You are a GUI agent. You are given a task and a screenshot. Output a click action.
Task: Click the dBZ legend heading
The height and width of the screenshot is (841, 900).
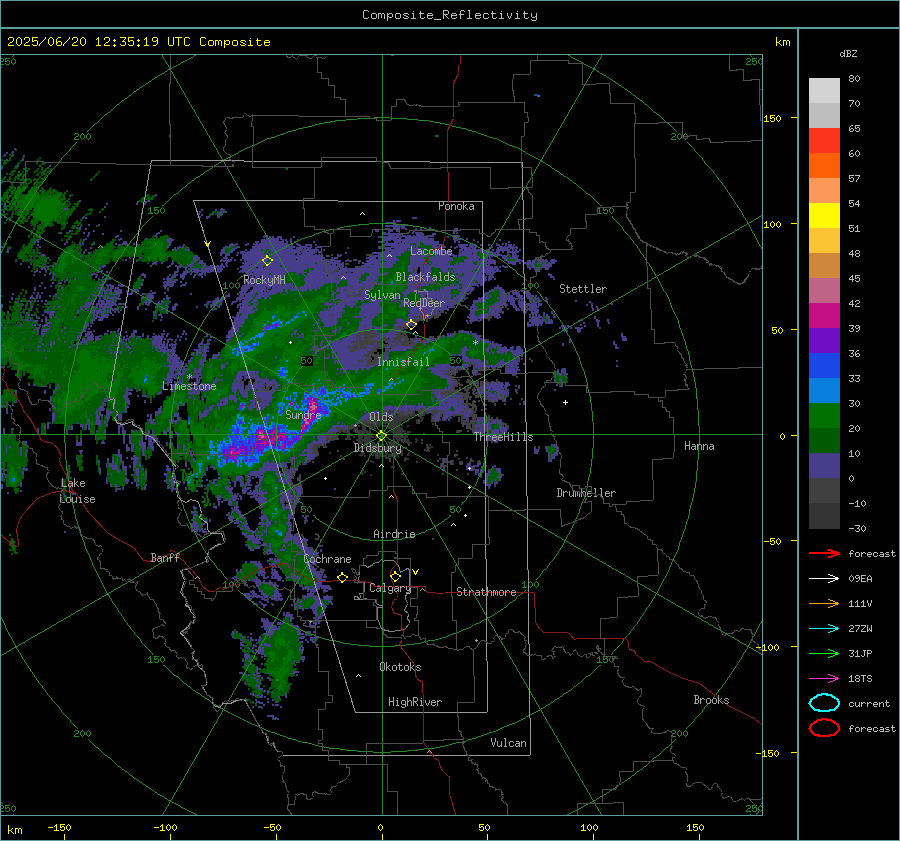point(848,53)
